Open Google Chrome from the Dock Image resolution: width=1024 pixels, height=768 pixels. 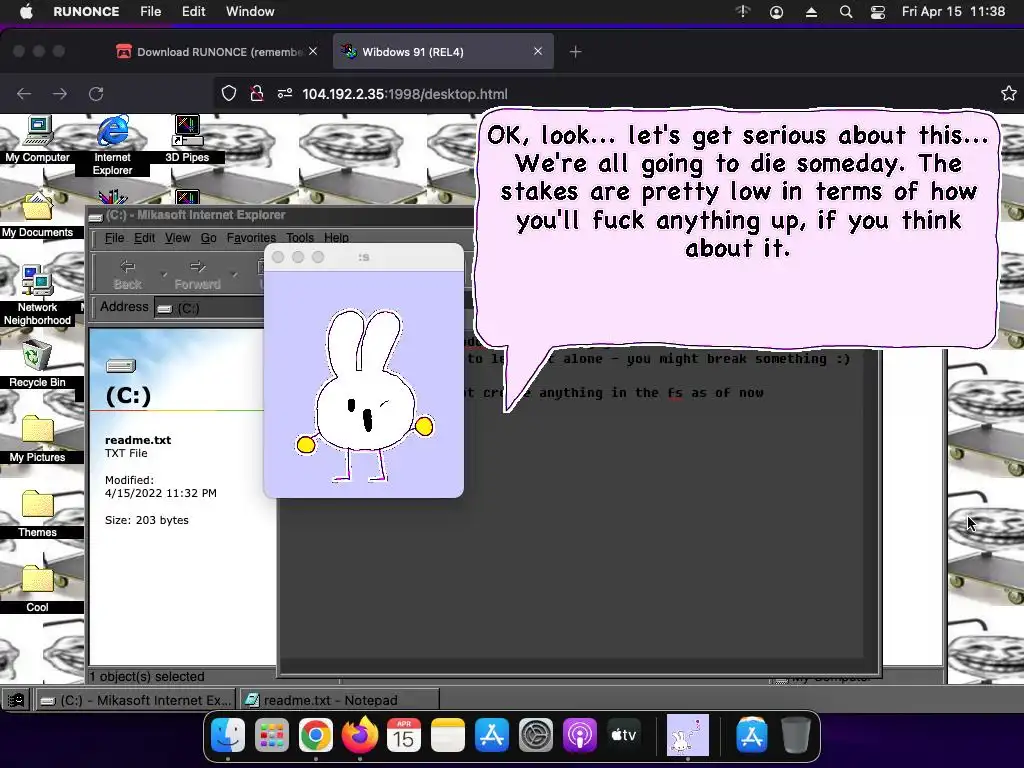click(315, 735)
